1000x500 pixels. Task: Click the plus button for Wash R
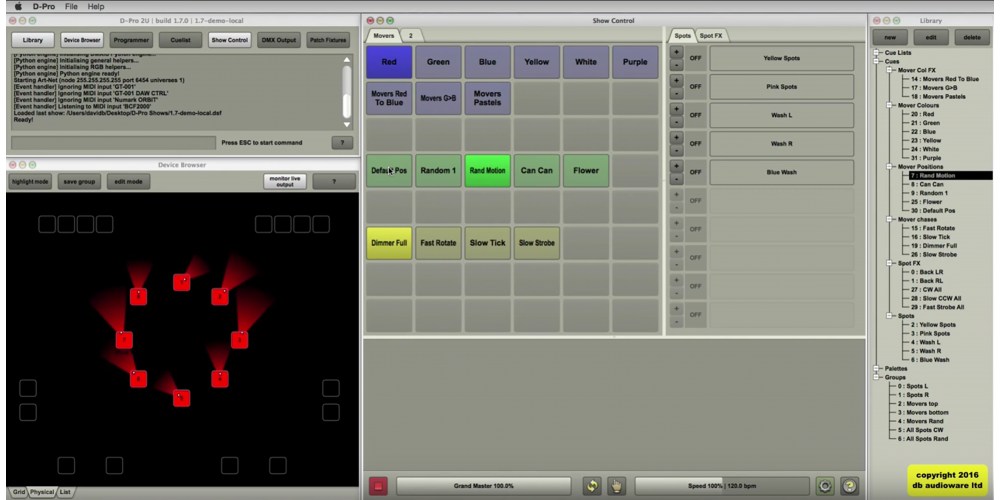coord(676,138)
